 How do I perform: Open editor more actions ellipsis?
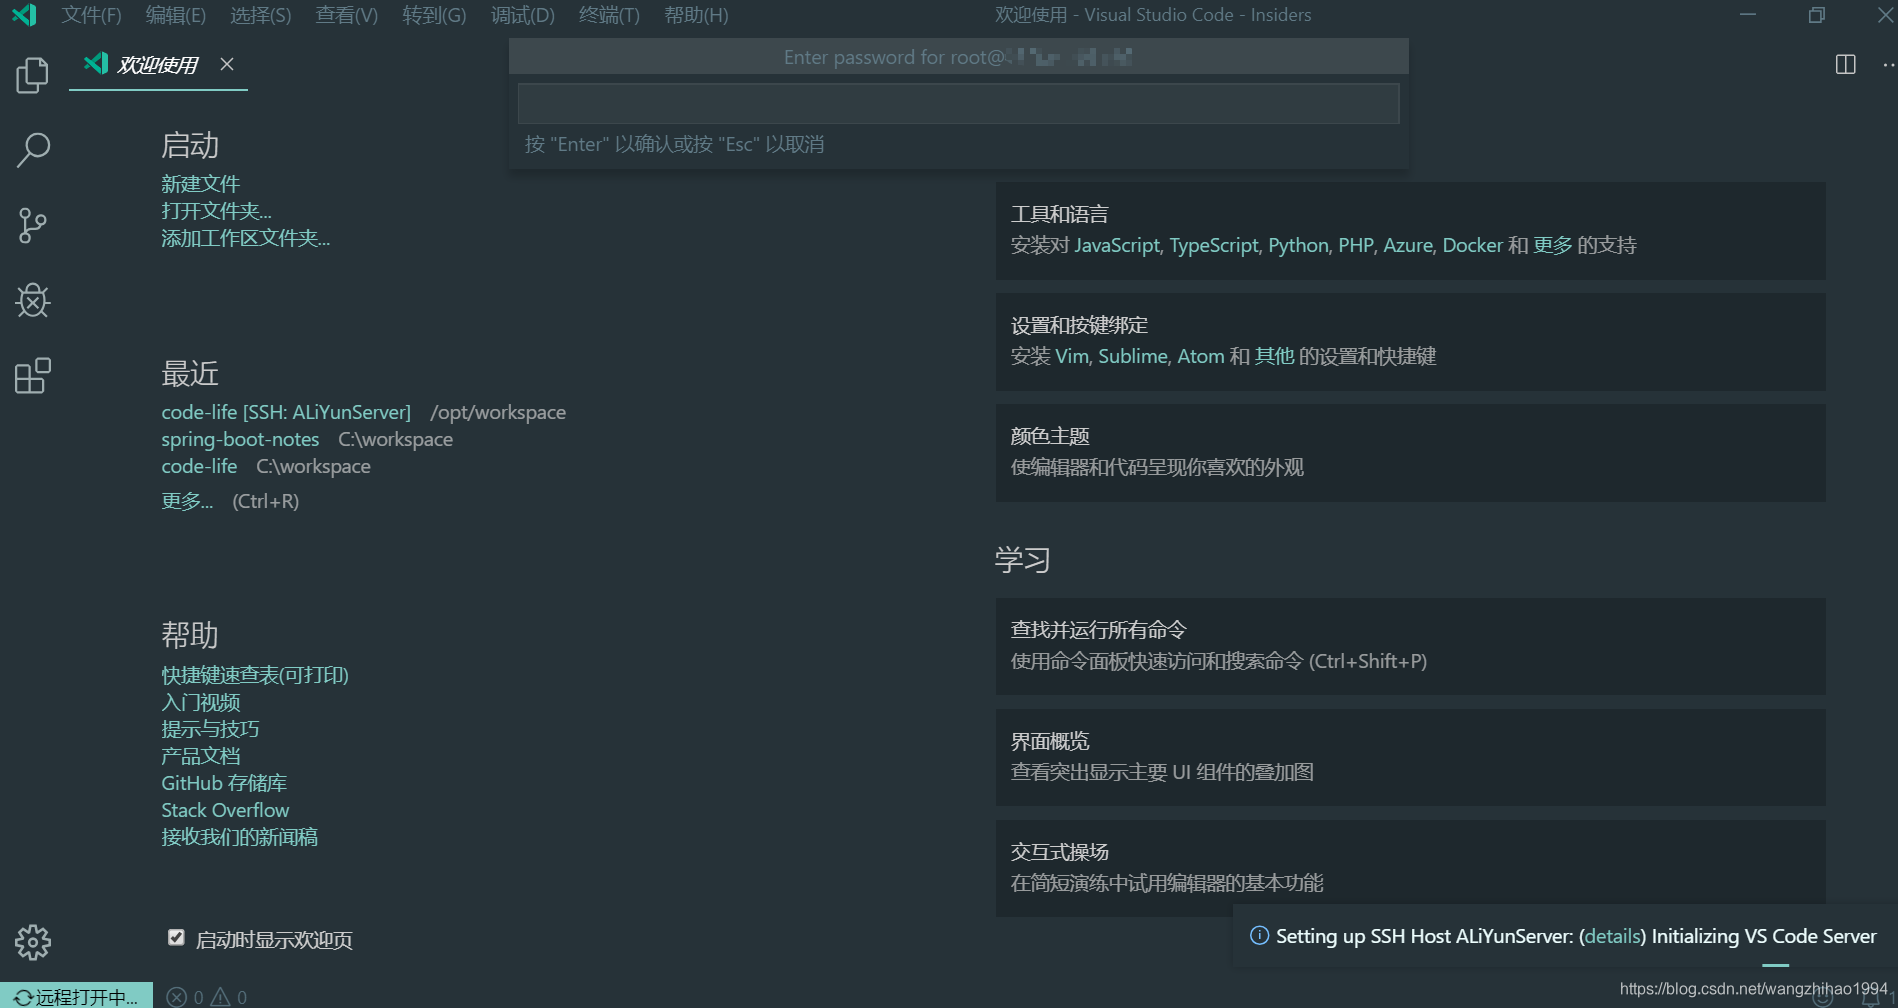coord(1888,64)
